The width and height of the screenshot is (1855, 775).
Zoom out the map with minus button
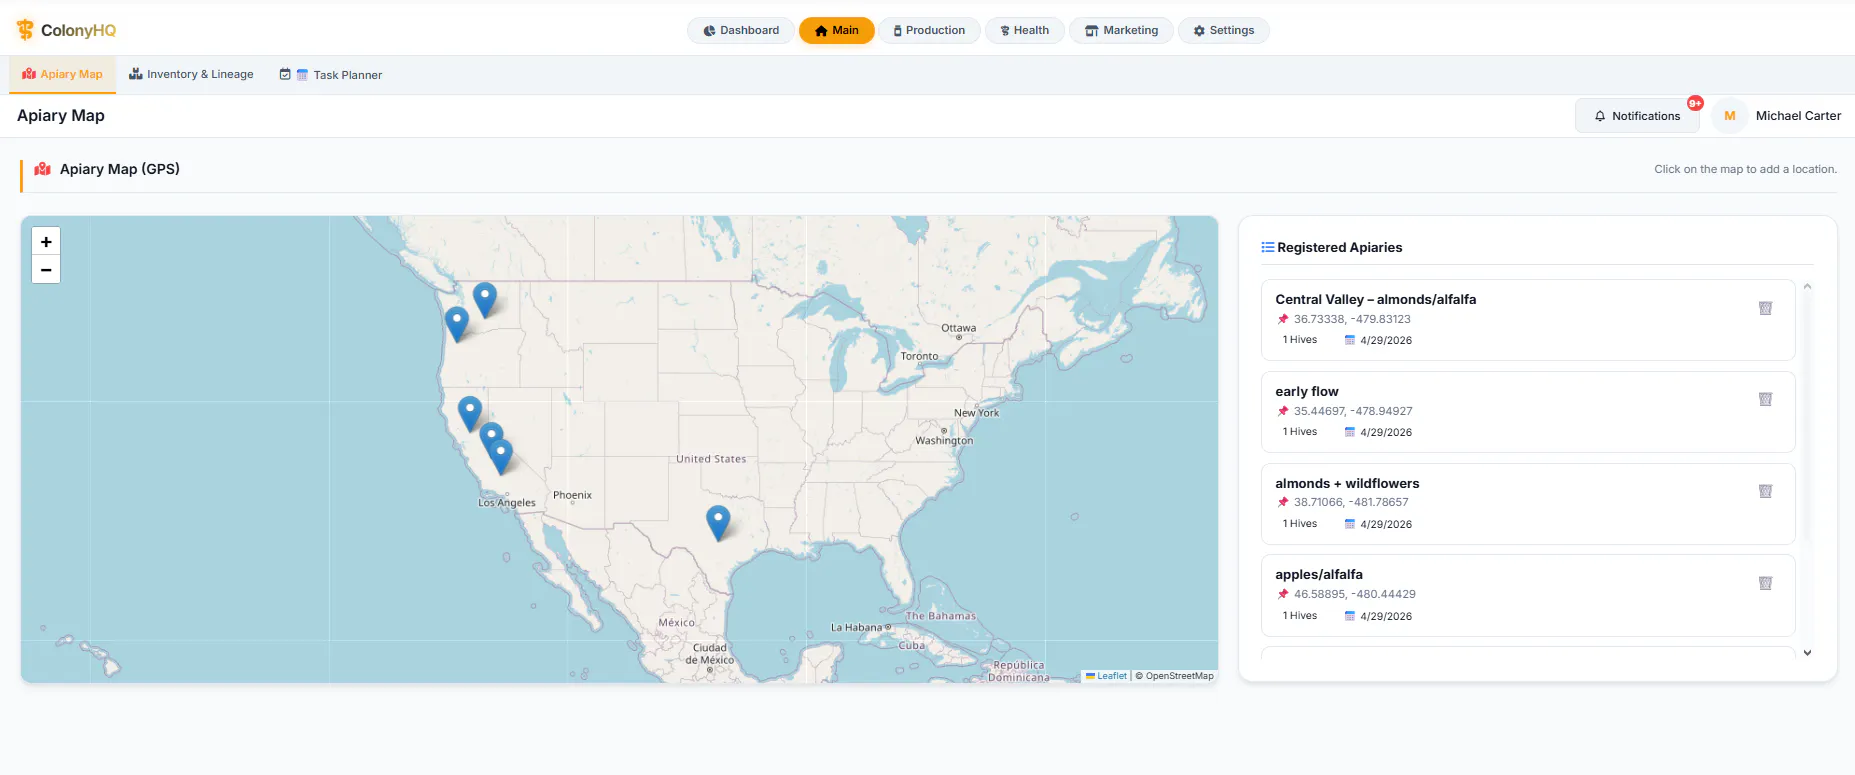[x=46, y=270]
